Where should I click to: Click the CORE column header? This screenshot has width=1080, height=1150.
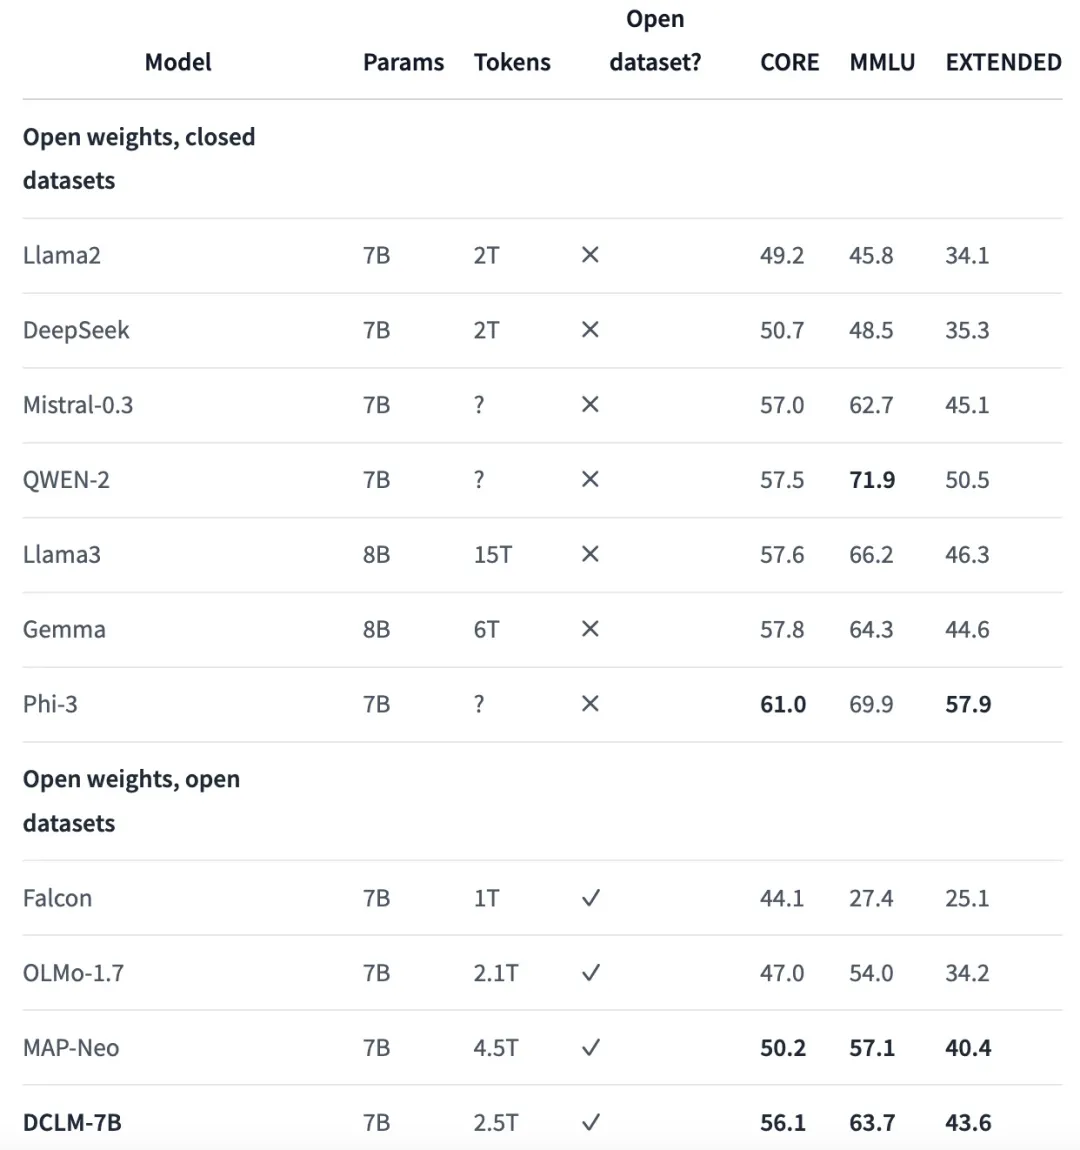(x=790, y=62)
